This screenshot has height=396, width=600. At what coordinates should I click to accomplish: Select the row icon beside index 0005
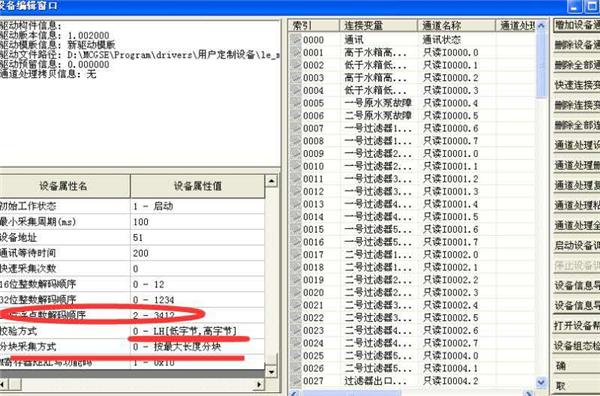pos(295,103)
